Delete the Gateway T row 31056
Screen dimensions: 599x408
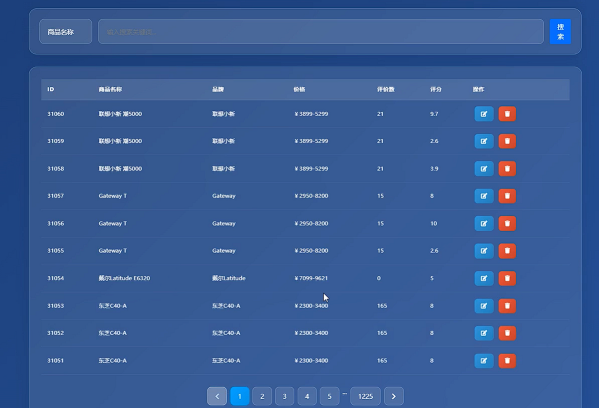(507, 223)
